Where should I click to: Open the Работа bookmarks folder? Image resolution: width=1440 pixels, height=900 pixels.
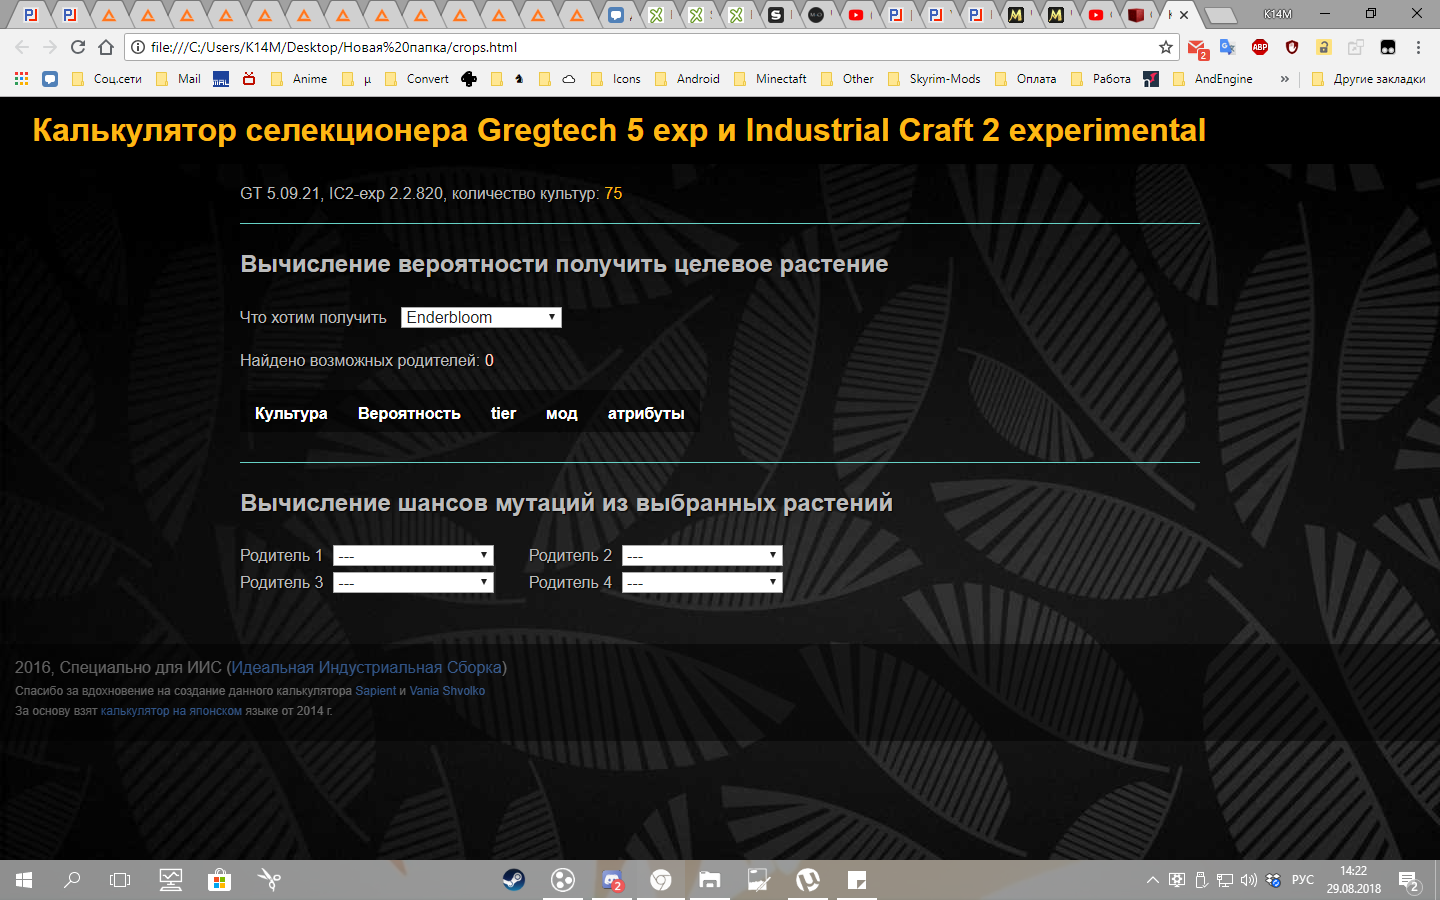(x=1101, y=79)
